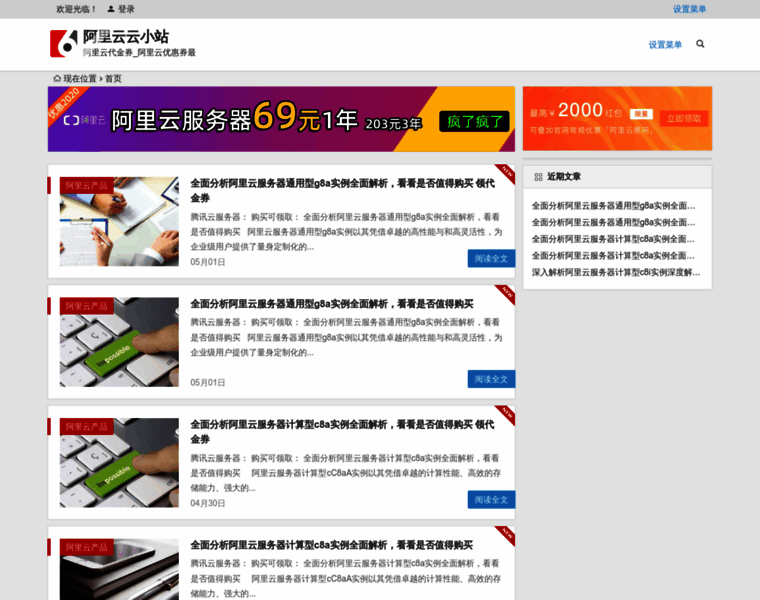Open third recent post c8a link in sidebar
Viewport: 760px width, 600px height.
[x=613, y=239]
